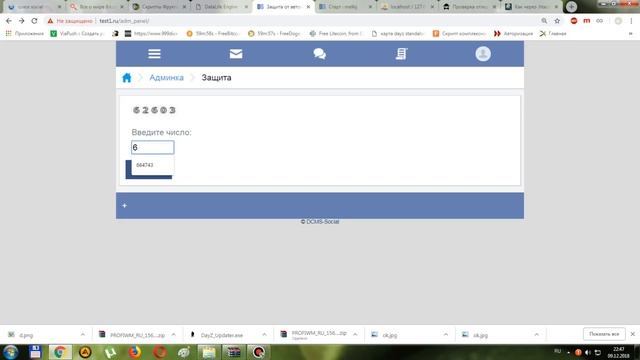
Task: Click the captcha digits image
Action: pos(154,110)
